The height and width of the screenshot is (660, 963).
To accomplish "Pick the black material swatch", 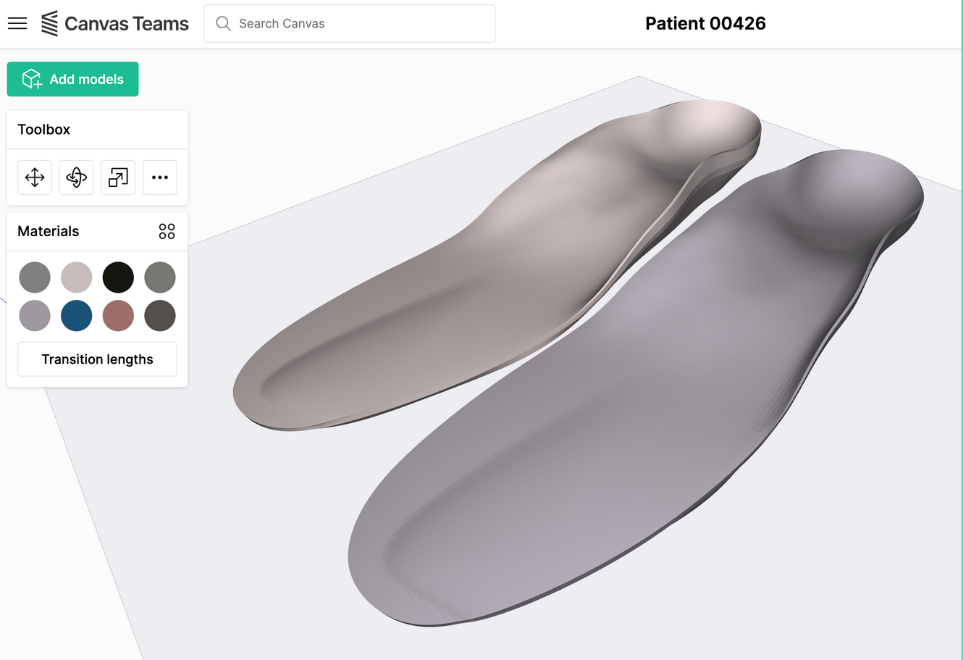I will [x=118, y=277].
